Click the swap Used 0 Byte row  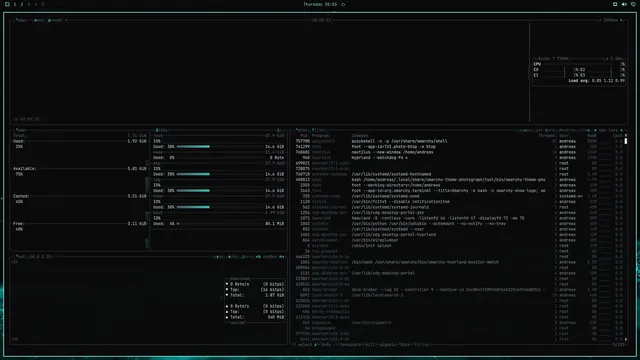click(218, 158)
